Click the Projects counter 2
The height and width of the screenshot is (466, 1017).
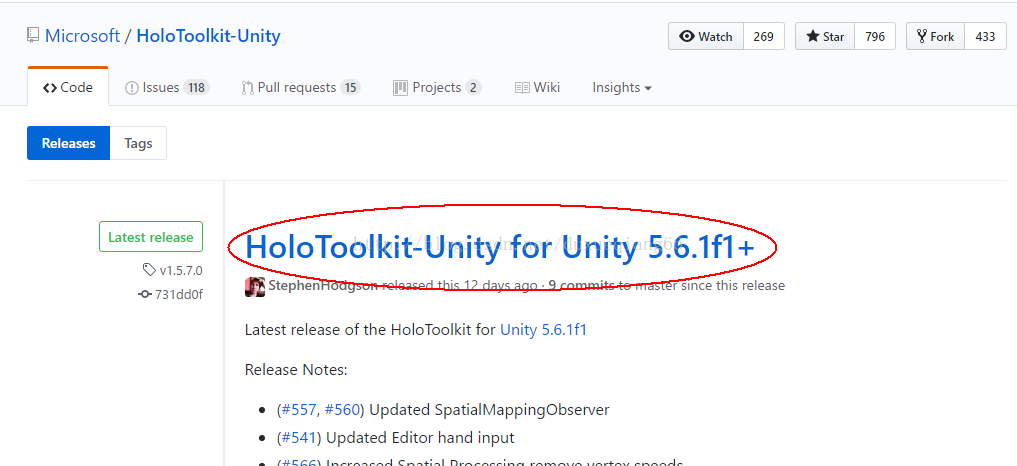473,88
